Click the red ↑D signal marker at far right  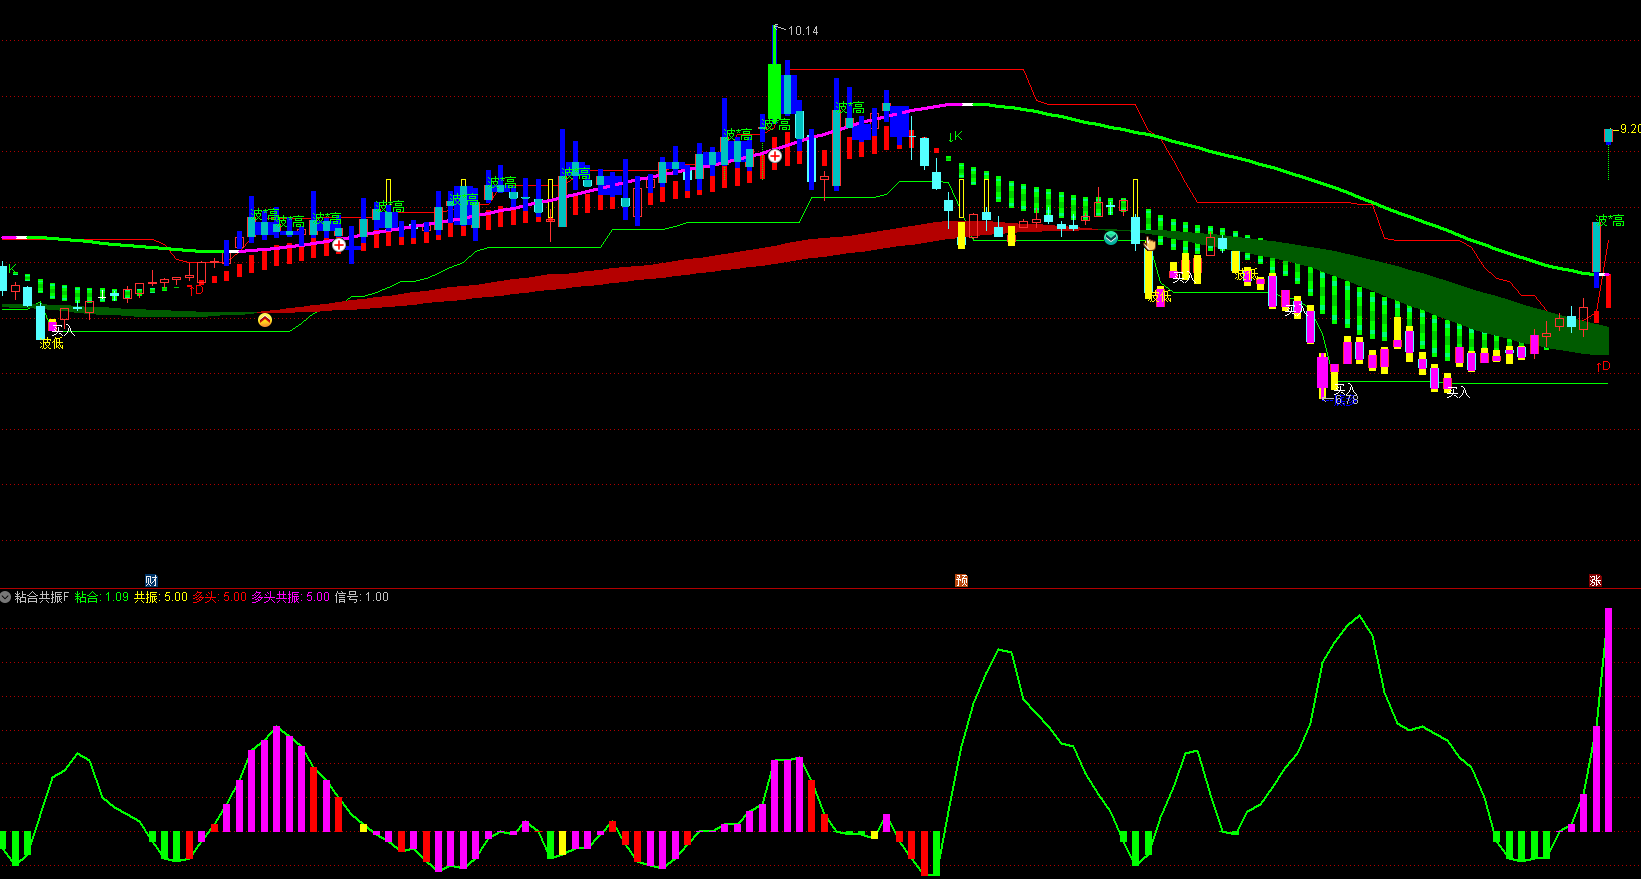pos(1603,367)
